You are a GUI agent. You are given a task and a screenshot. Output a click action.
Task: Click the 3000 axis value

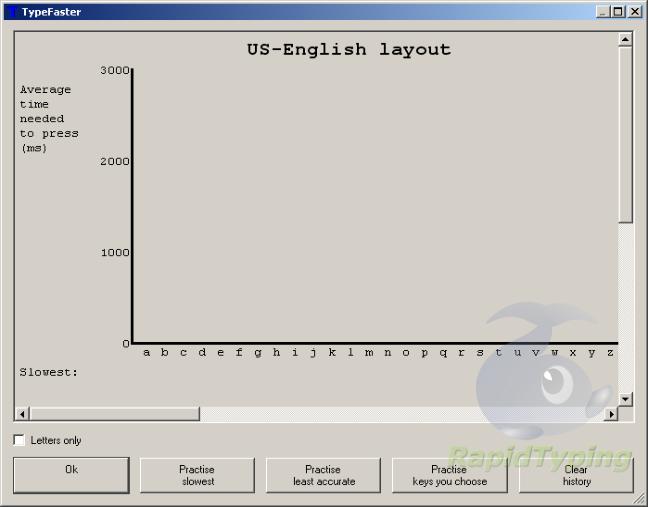[115, 70]
